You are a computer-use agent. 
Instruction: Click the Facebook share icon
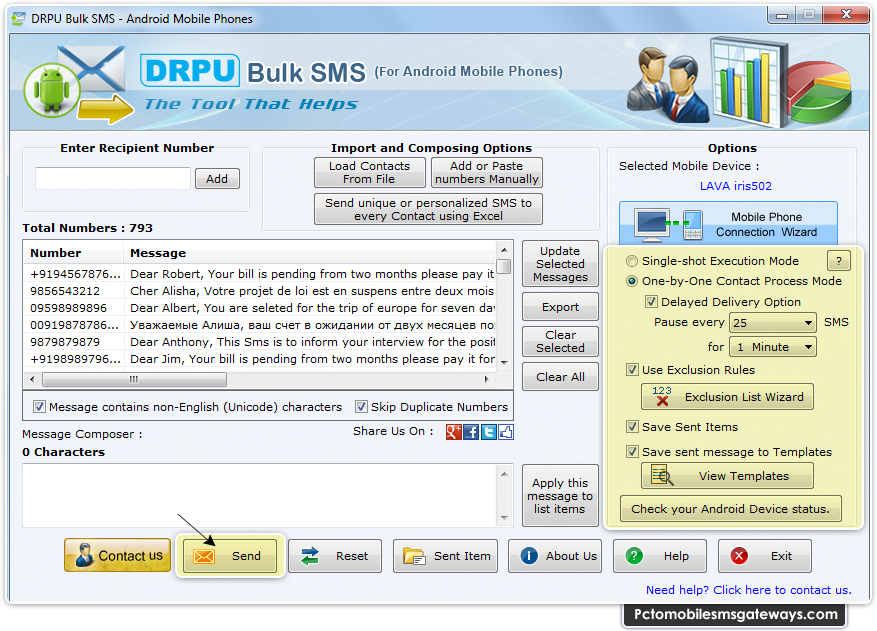pyautogui.click(x=471, y=432)
